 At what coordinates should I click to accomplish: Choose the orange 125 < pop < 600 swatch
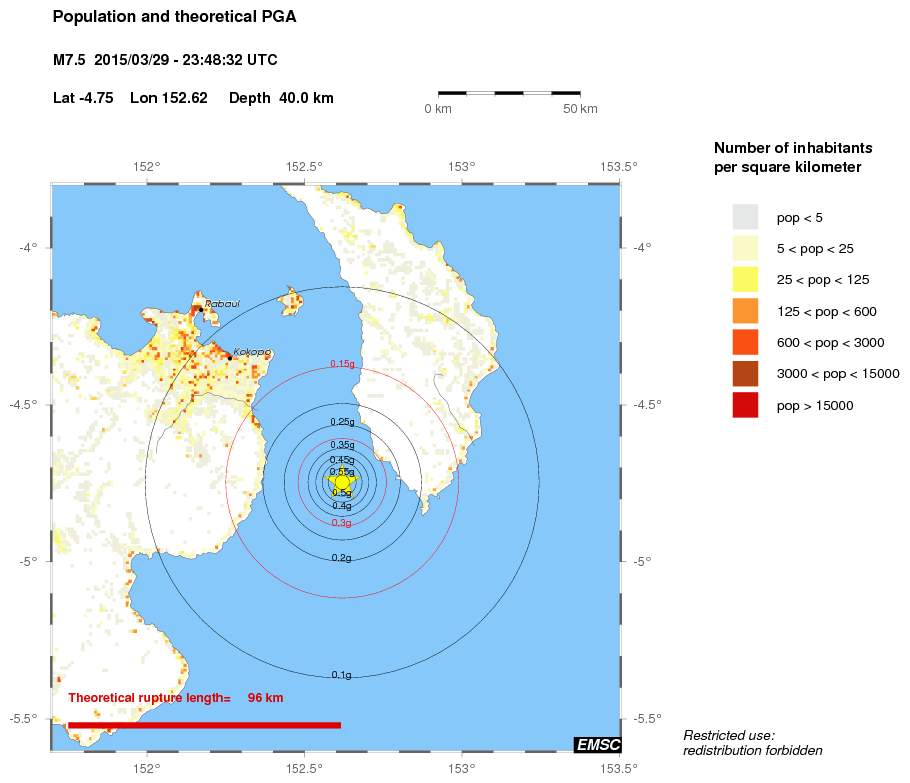click(745, 311)
